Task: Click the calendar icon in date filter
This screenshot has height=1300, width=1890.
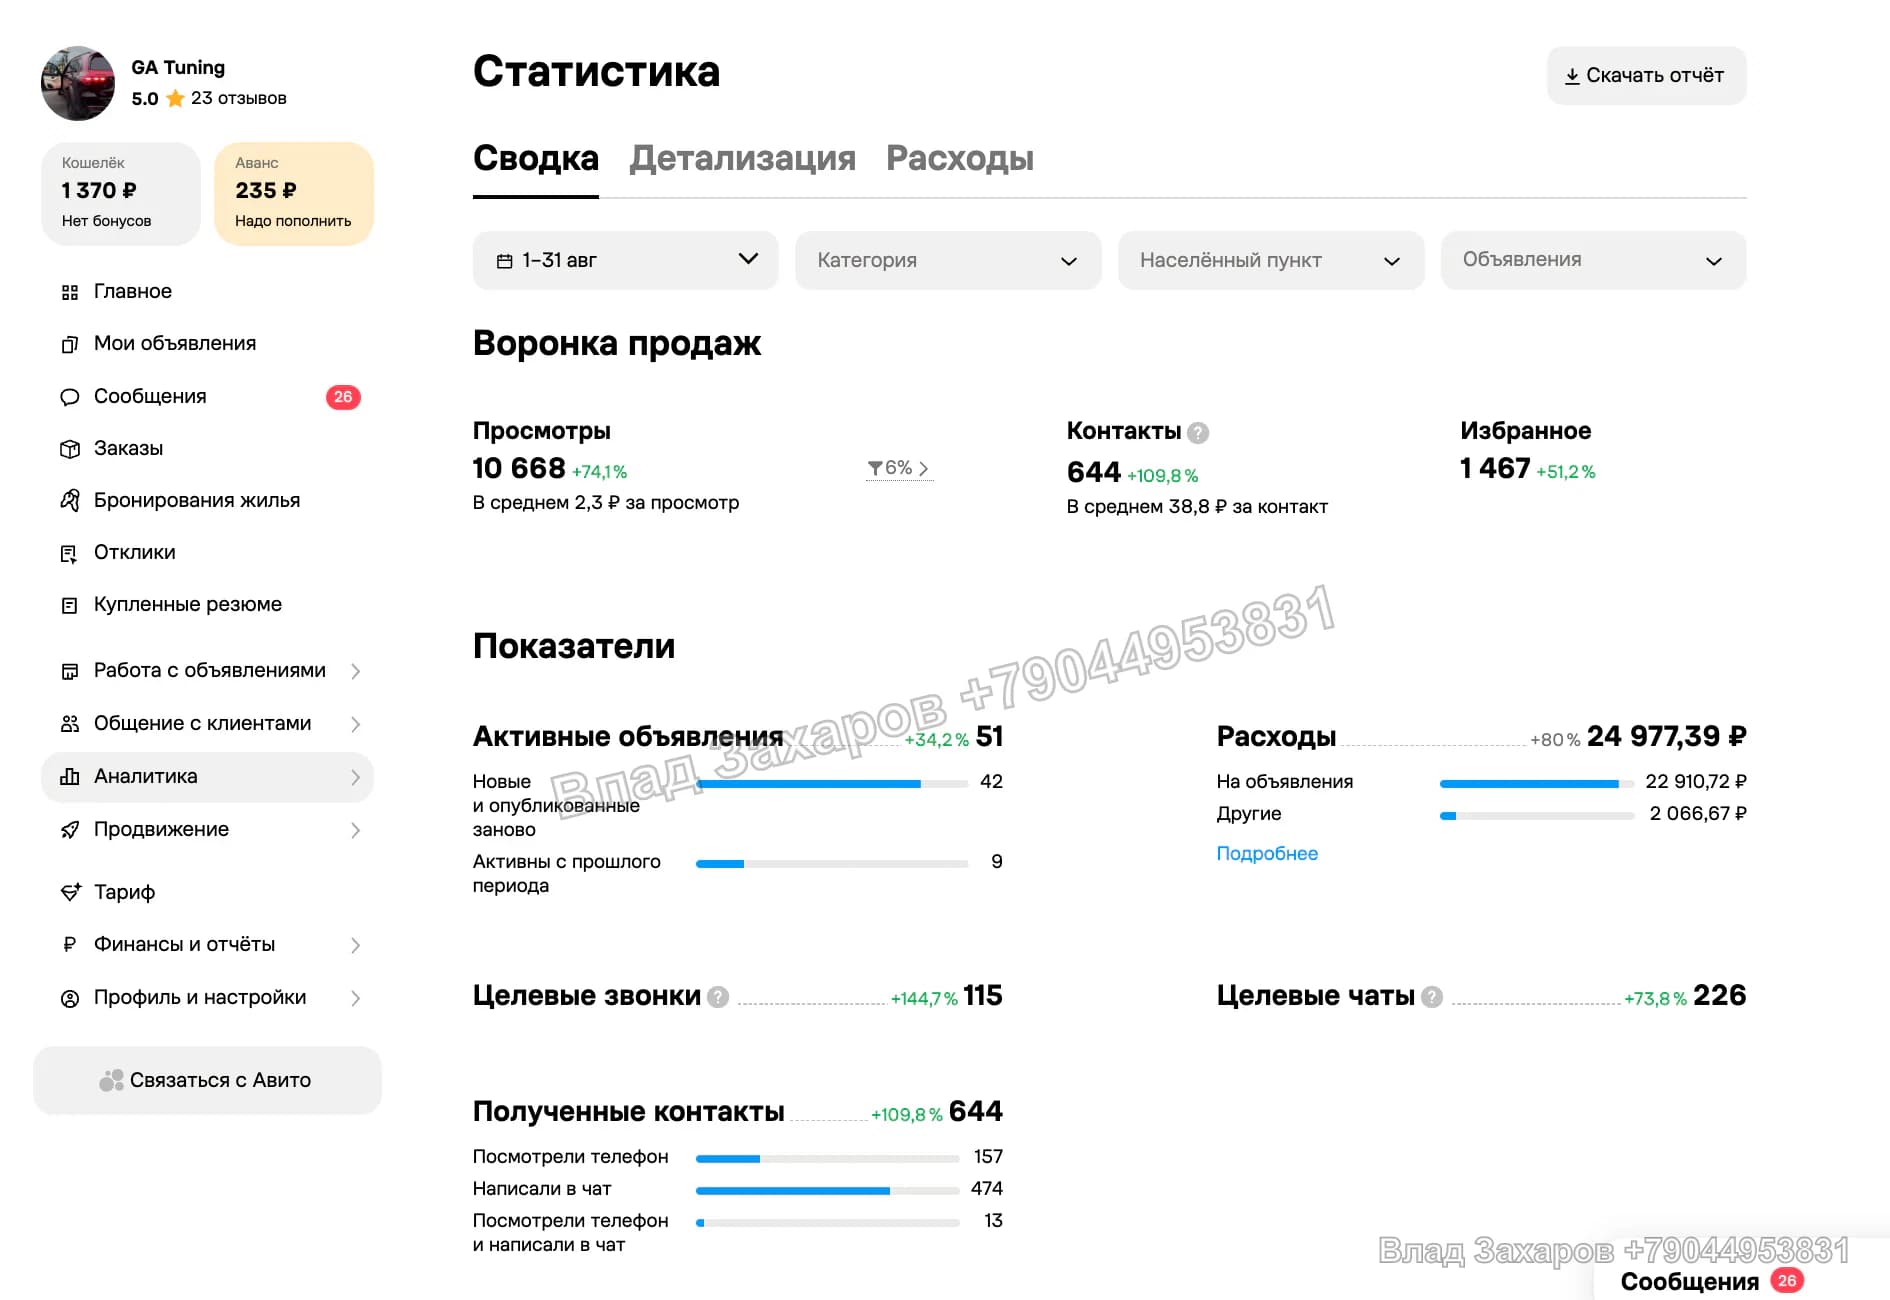Action: click(x=504, y=261)
